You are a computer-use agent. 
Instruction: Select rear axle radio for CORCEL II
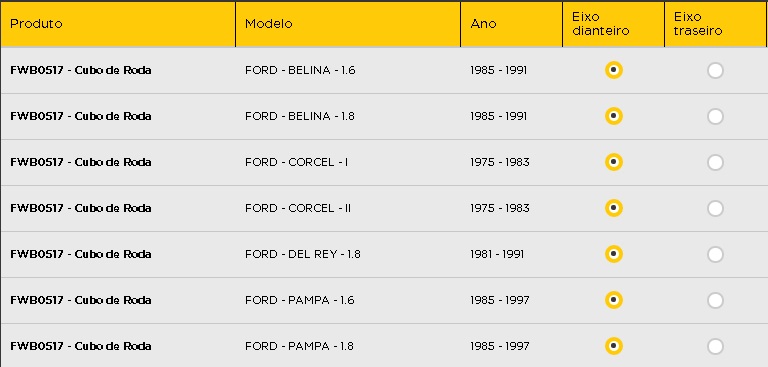(715, 209)
